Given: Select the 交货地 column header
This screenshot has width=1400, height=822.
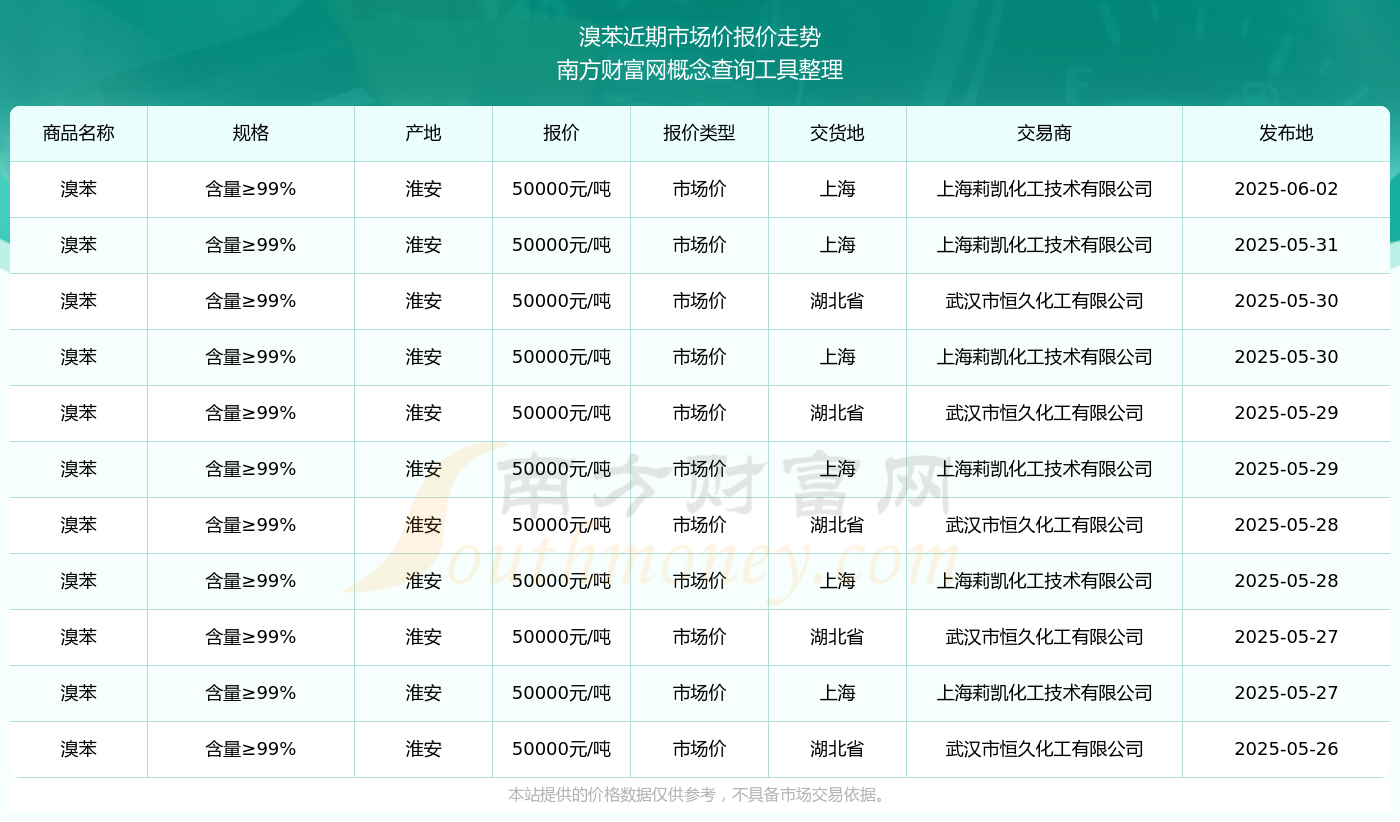Looking at the screenshot, I should [x=838, y=133].
